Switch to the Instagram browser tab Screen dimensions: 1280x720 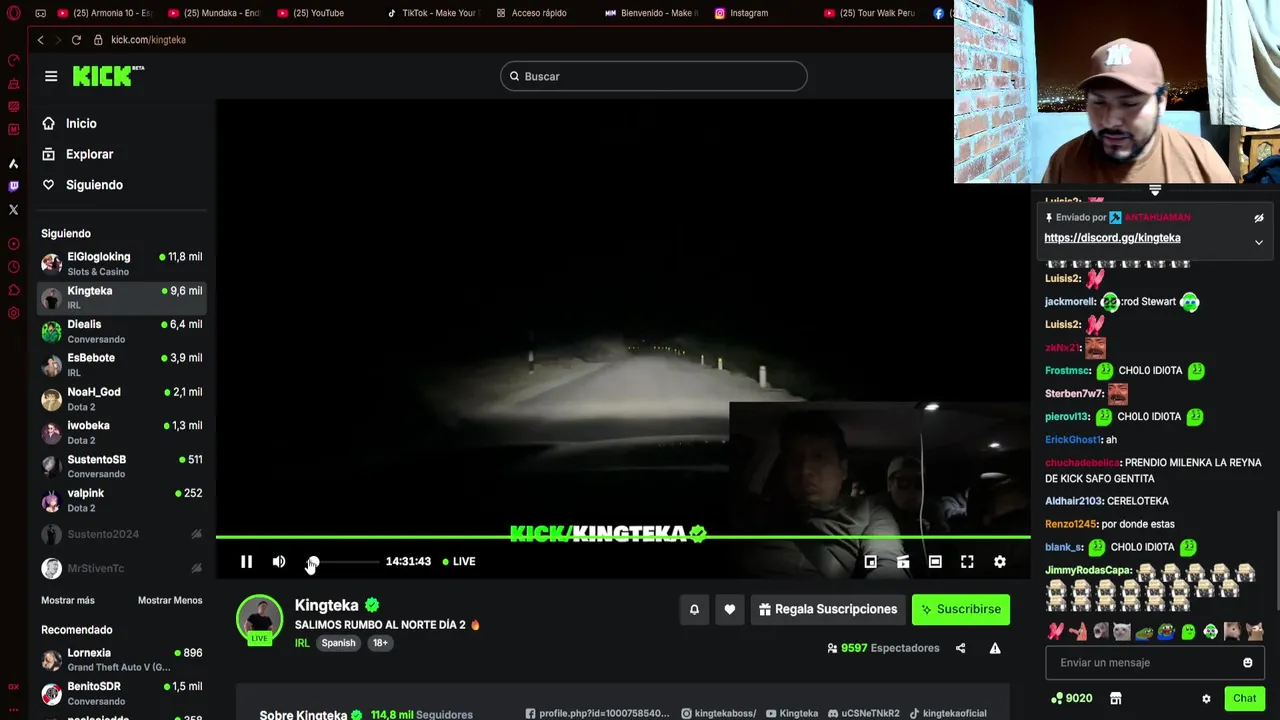coord(742,13)
